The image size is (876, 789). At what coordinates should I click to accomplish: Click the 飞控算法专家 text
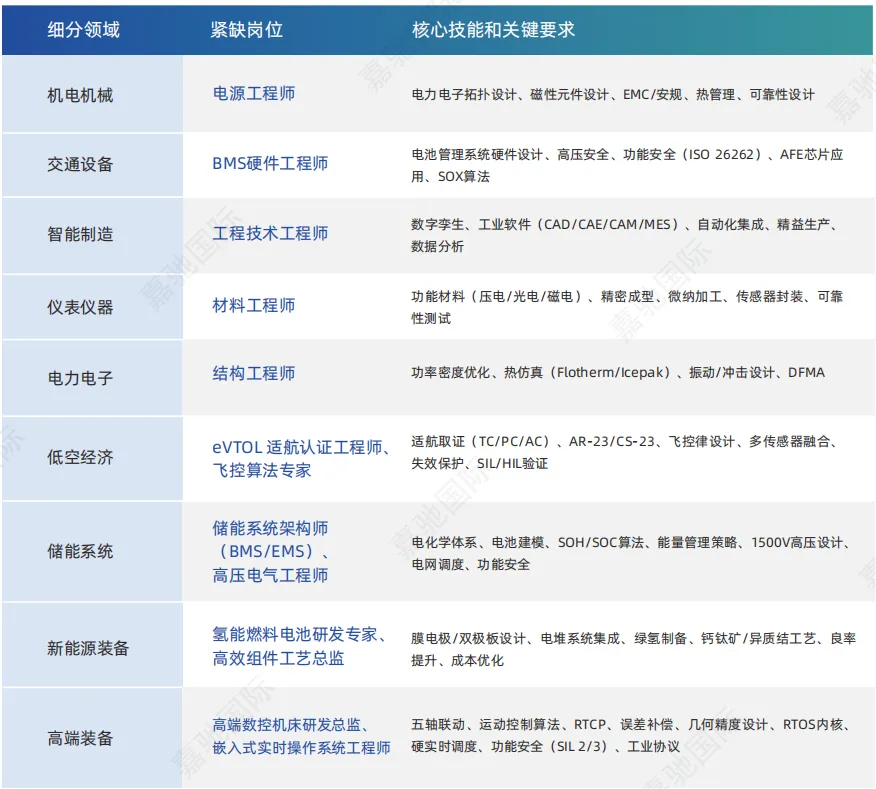[x=261, y=470]
